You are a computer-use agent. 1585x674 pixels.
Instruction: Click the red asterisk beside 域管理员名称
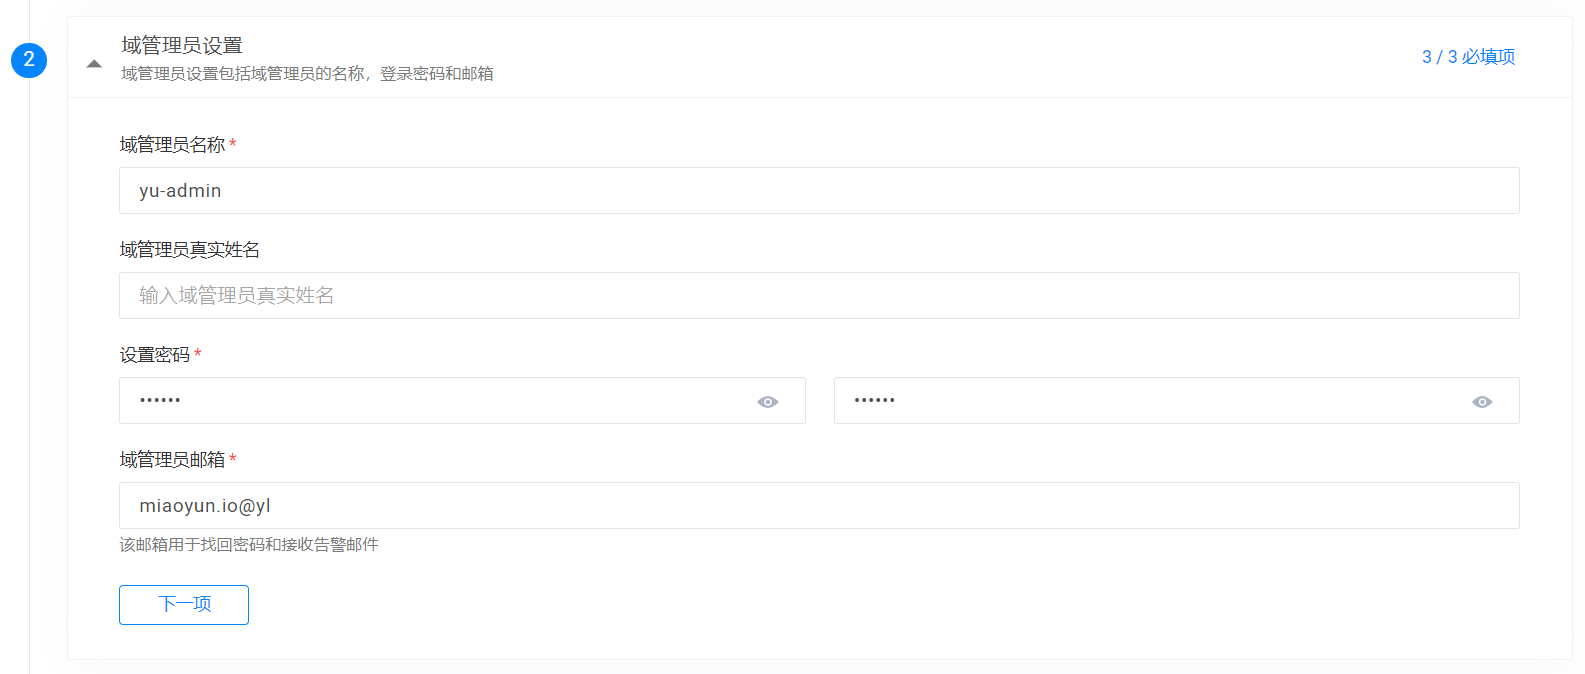click(233, 145)
